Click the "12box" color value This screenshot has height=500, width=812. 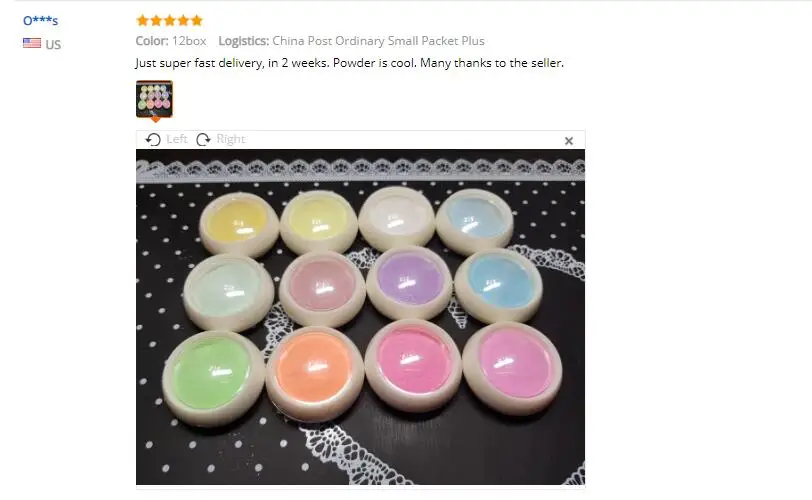pos(189,41)
